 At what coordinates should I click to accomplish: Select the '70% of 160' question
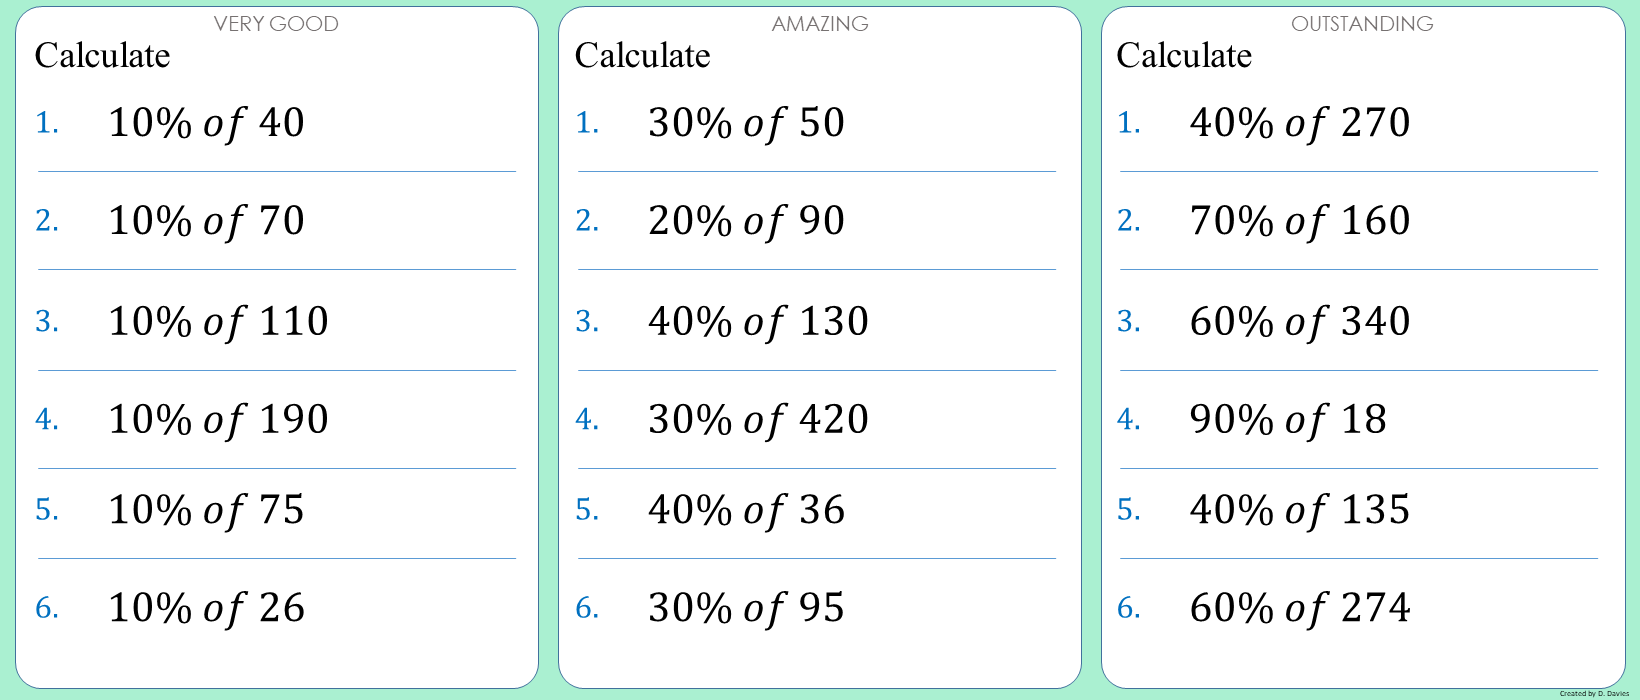(x=1300, y=221)
